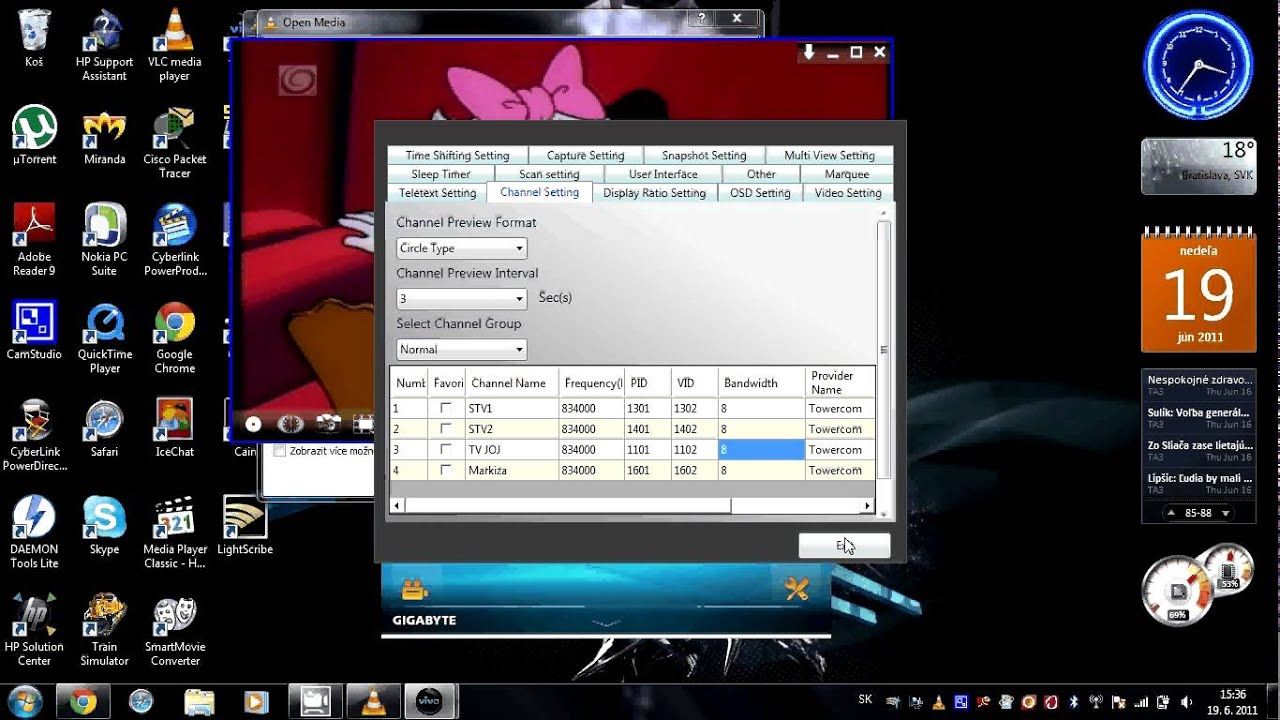The width and height of the screenshot is (1280, 720).
Task: Open the Windows Start menu
Action: 24,701
